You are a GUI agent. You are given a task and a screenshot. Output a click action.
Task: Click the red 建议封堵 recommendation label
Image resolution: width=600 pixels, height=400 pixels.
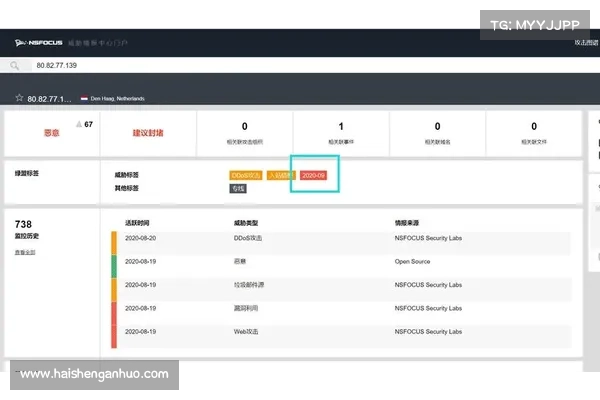148,132
